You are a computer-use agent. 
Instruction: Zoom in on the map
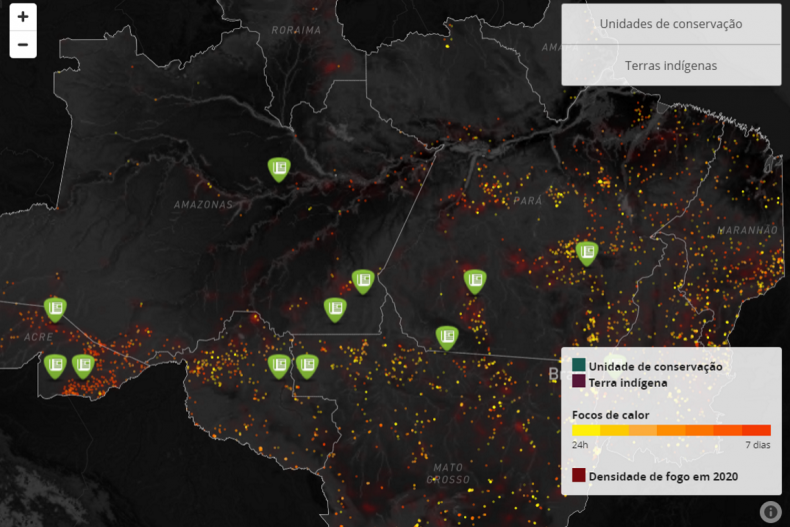[23, 17]
